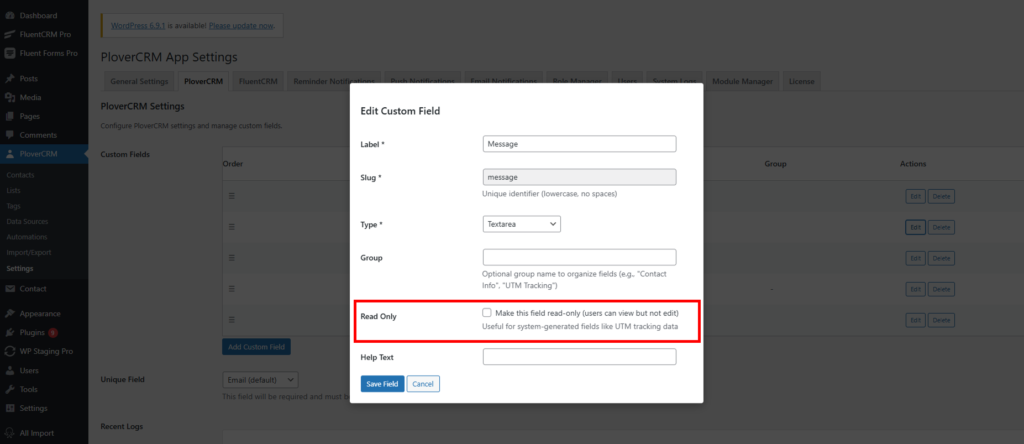This screenshot has height=444, width=1024.
Task: Click the Save Field button
Action: (382, 384)
